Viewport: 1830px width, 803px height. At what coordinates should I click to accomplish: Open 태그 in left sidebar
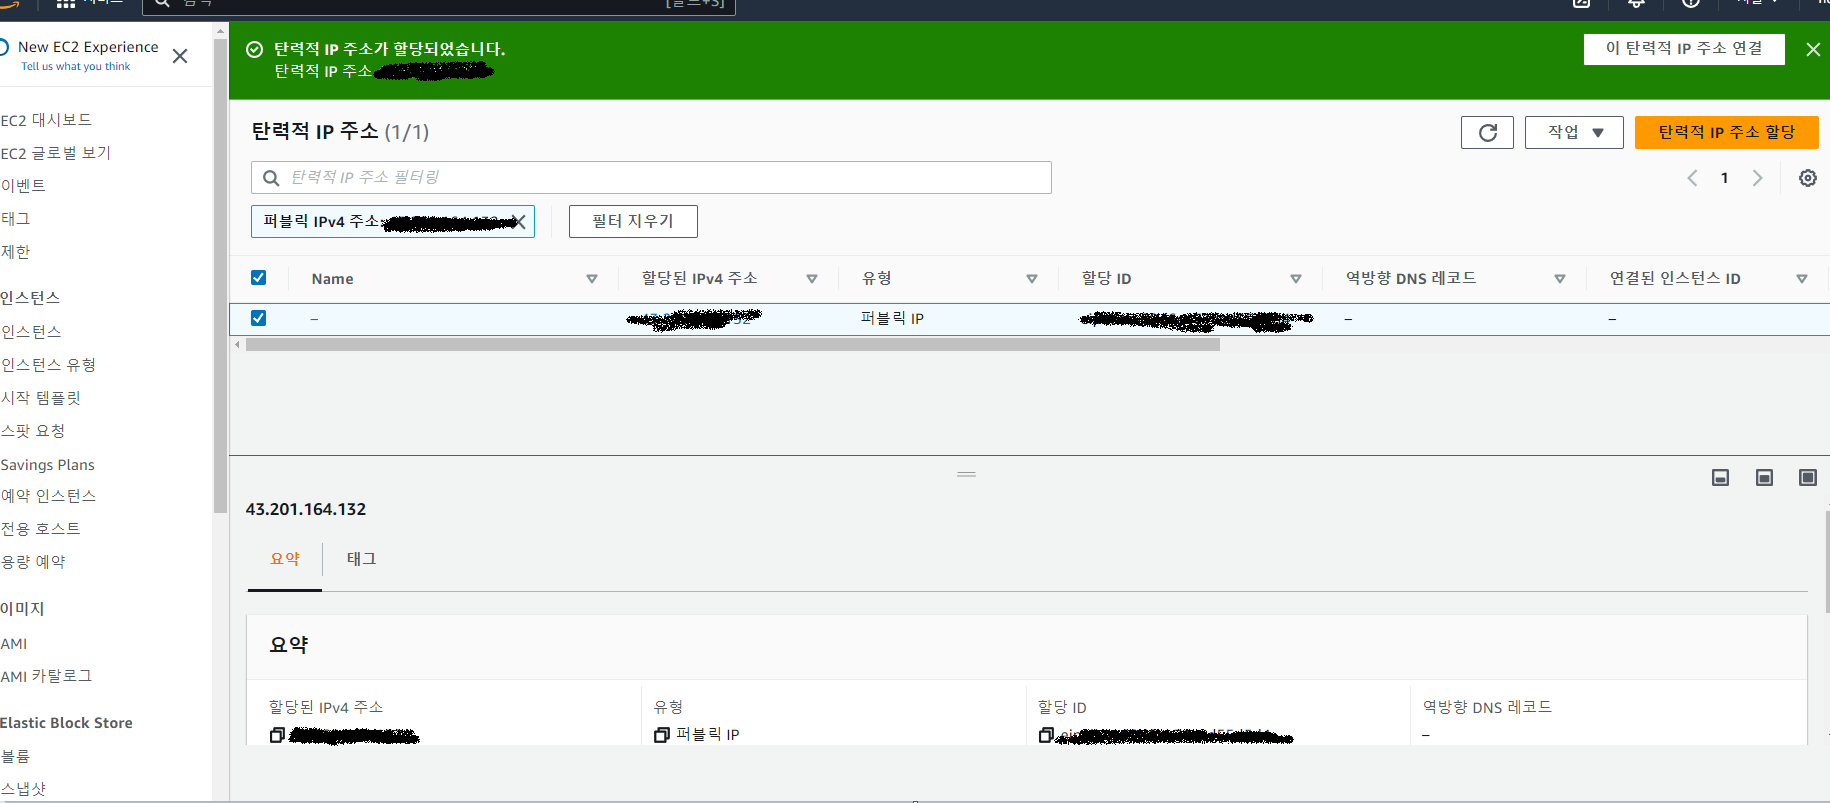pos(15,219)
